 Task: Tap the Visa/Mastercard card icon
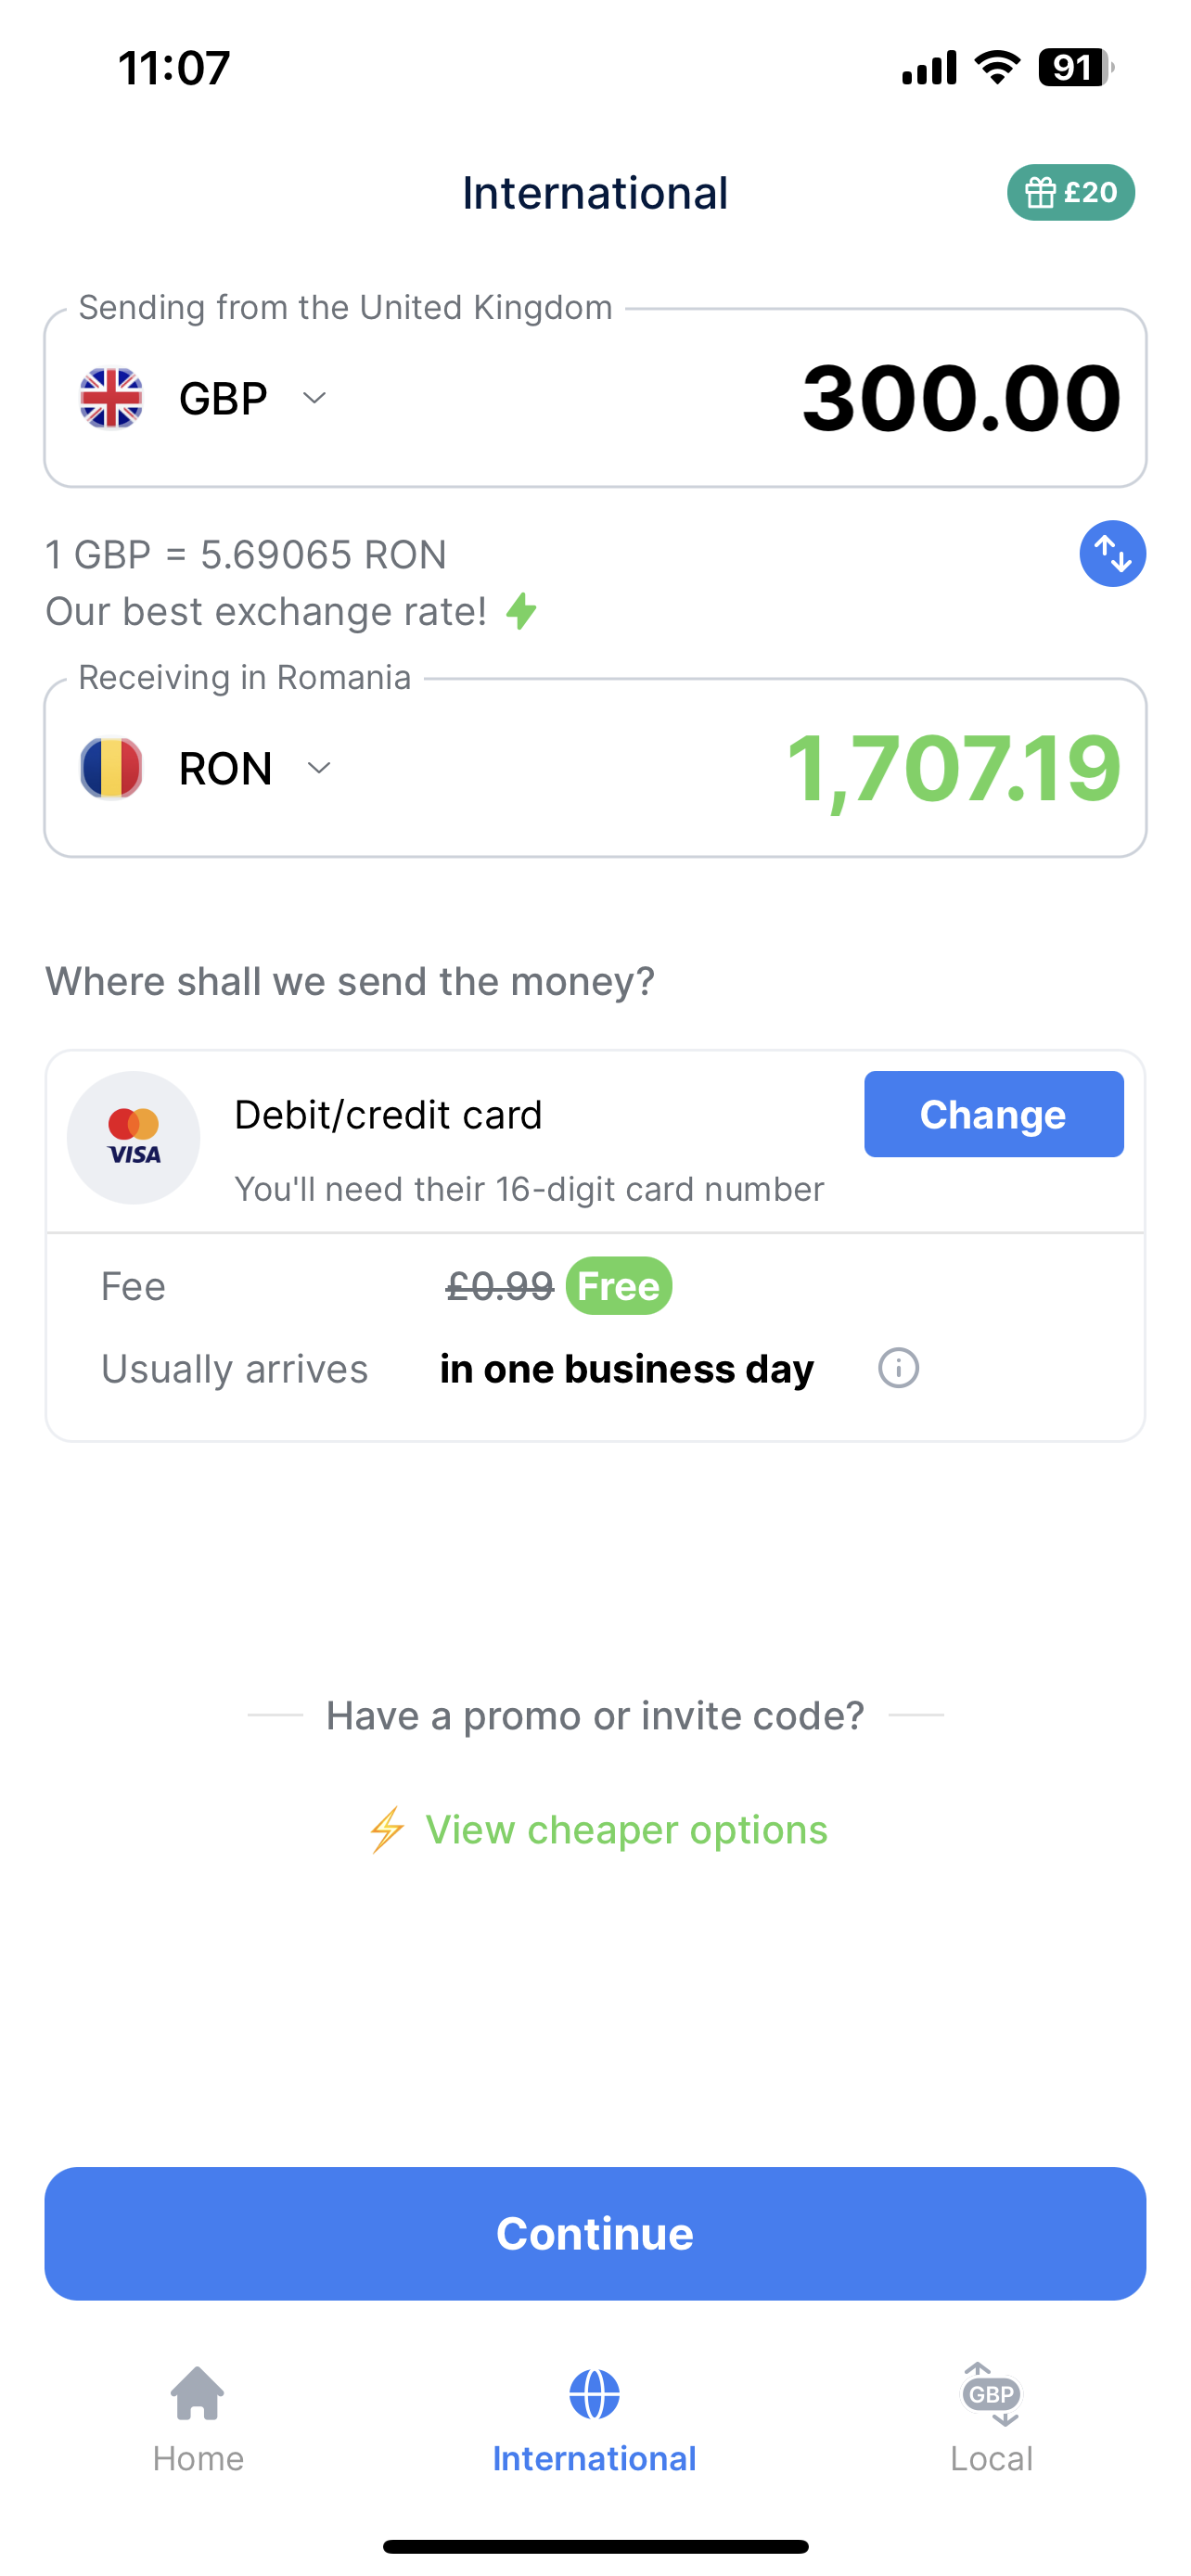[134, 1138]
